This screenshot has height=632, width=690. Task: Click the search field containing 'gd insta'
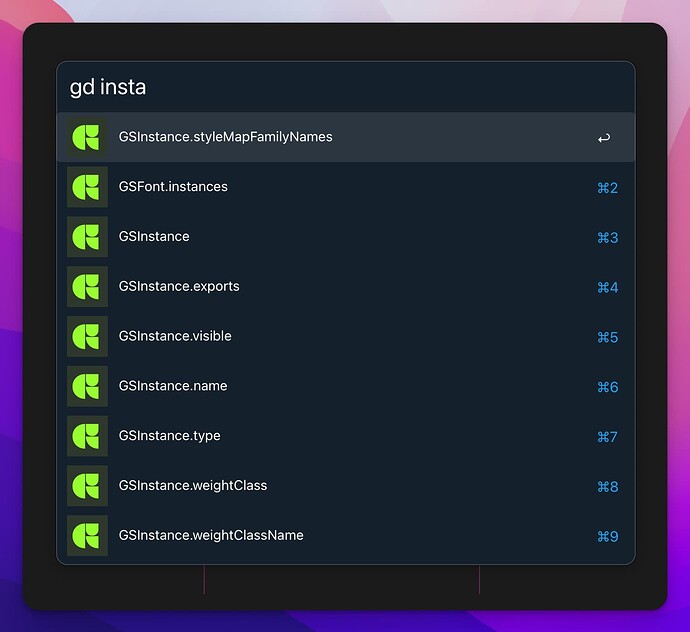click(x=345, y=87)
